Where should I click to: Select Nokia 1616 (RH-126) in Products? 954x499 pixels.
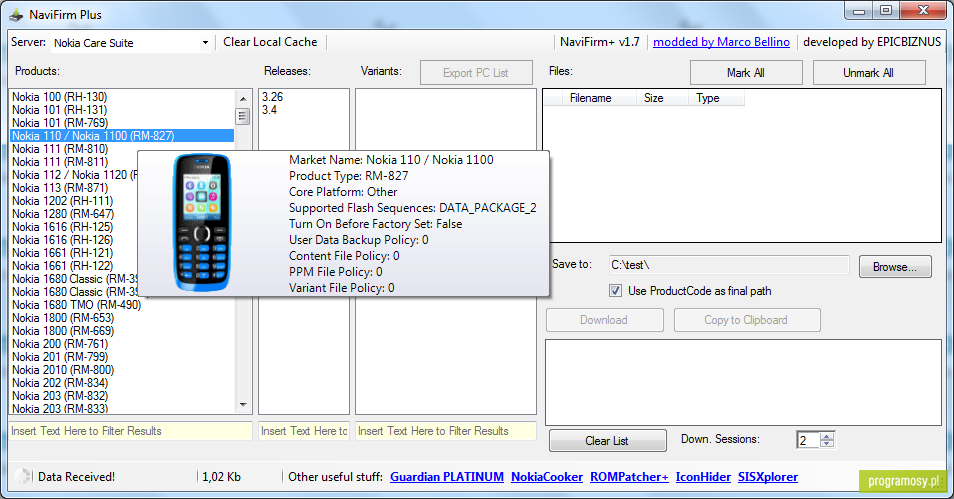coord(62,240)
